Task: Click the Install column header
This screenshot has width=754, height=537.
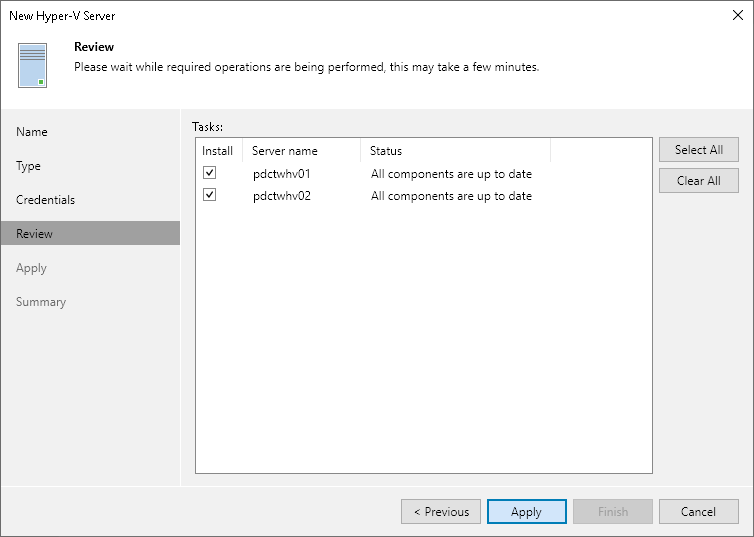Action: 219,150
